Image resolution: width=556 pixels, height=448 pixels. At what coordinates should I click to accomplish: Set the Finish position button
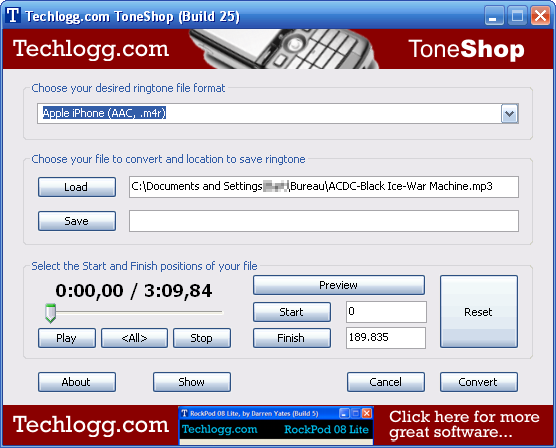point(292,338)
